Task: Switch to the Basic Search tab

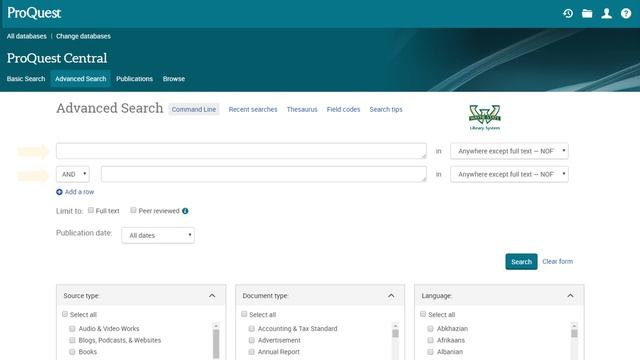Action: click(x=26, y=79)
